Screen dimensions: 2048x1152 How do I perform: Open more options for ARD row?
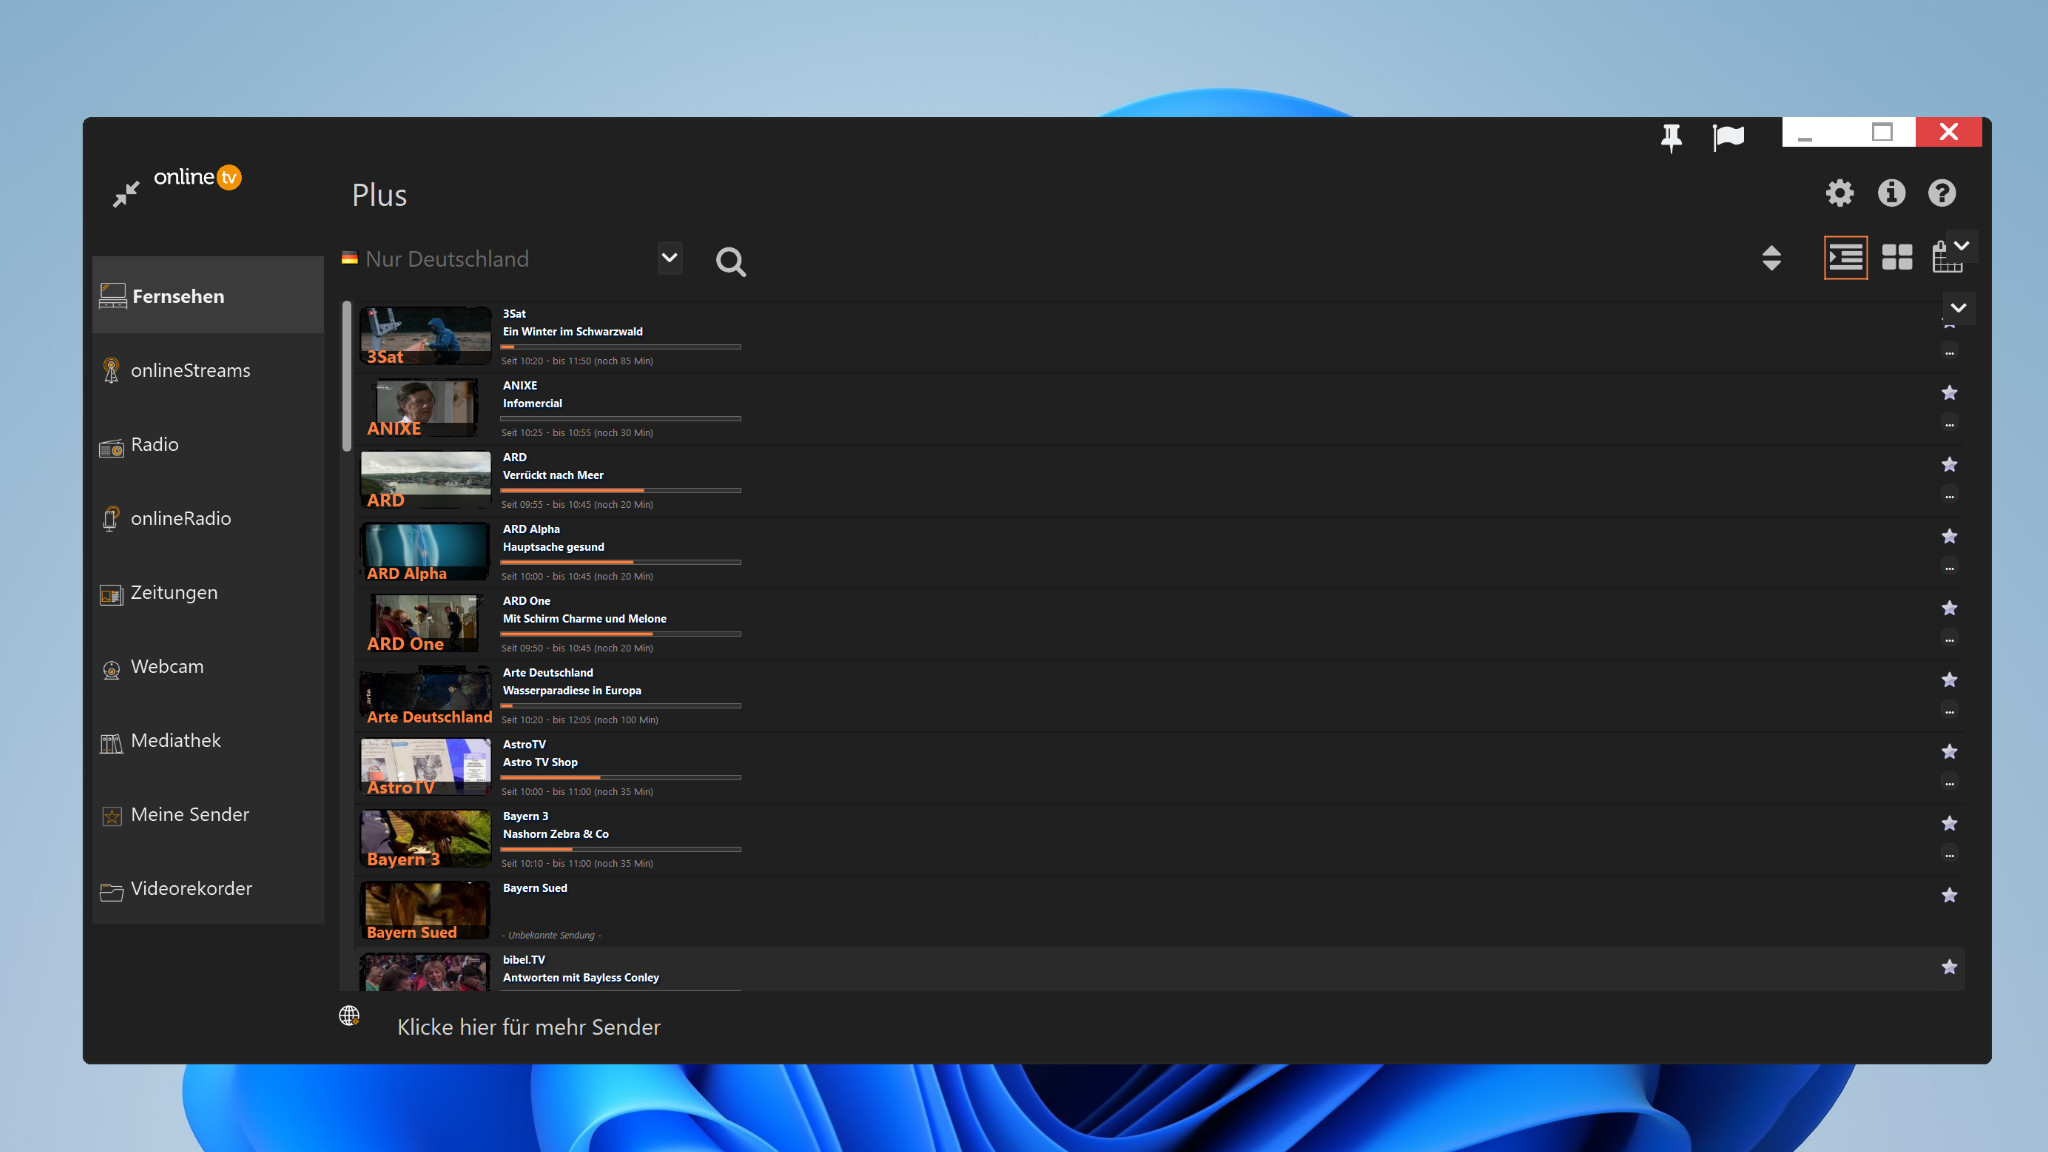pos(1949,496)
